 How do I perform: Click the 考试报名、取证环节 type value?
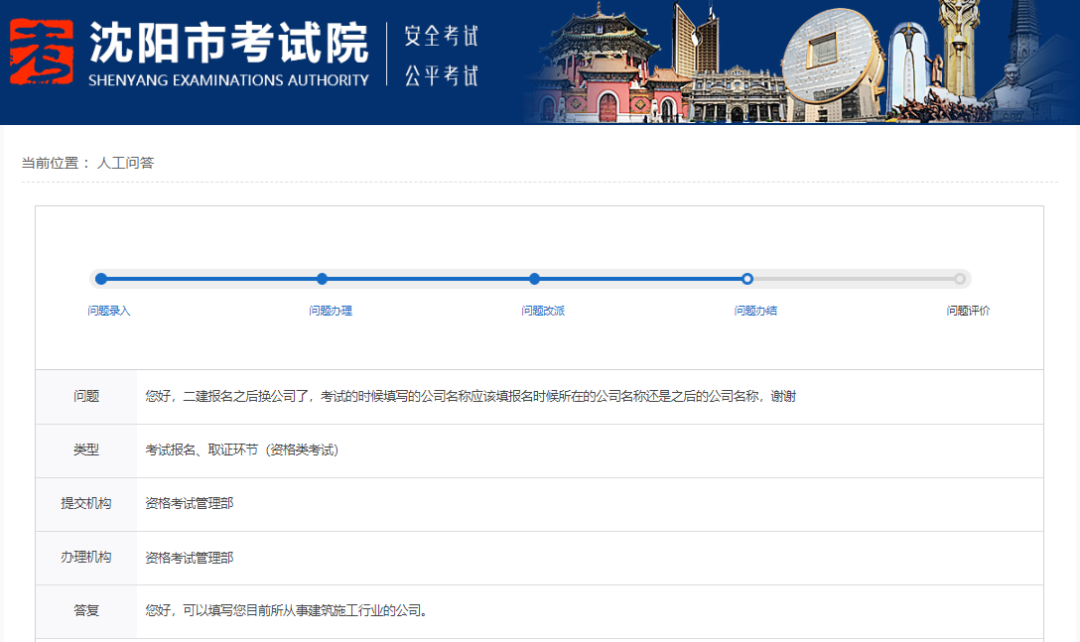coord(242,451)
